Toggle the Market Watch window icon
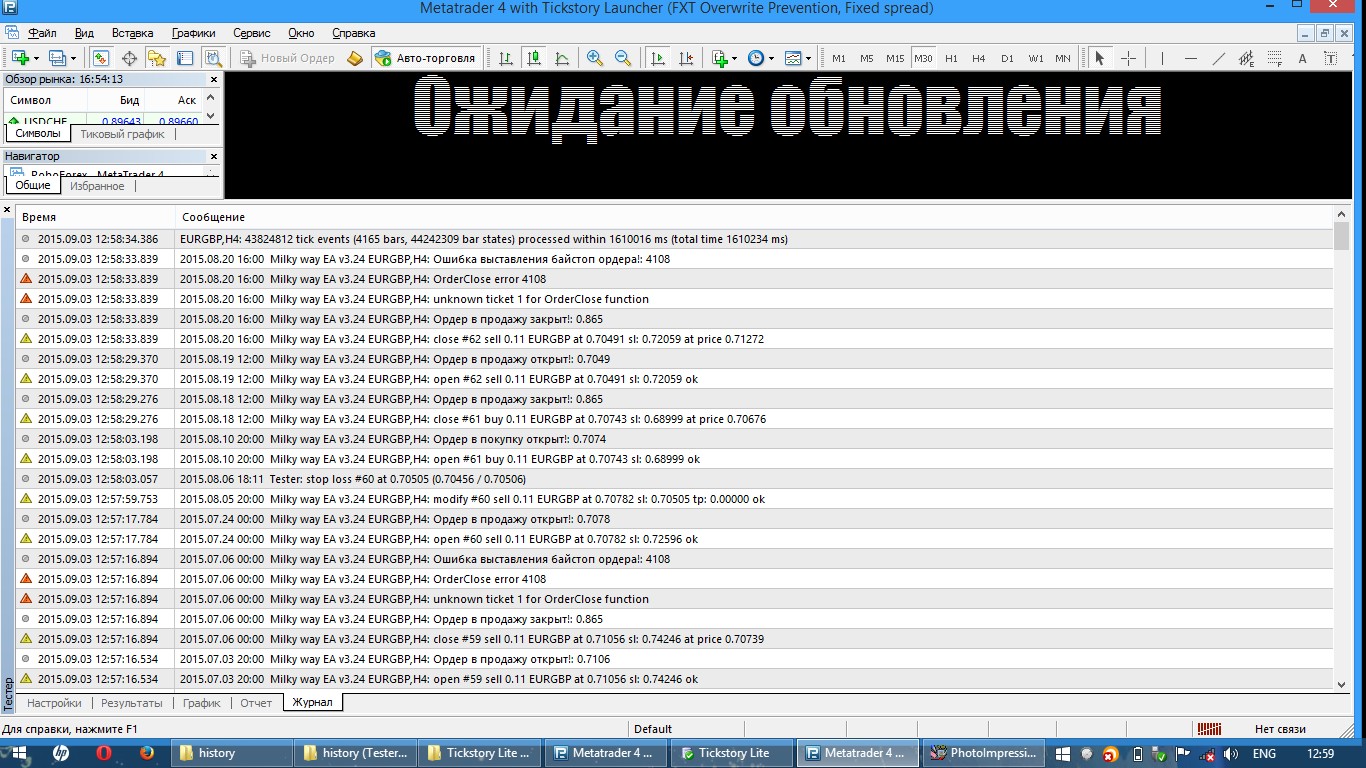The height and width of the screenshot is (768, 1366). click(100, 58)
